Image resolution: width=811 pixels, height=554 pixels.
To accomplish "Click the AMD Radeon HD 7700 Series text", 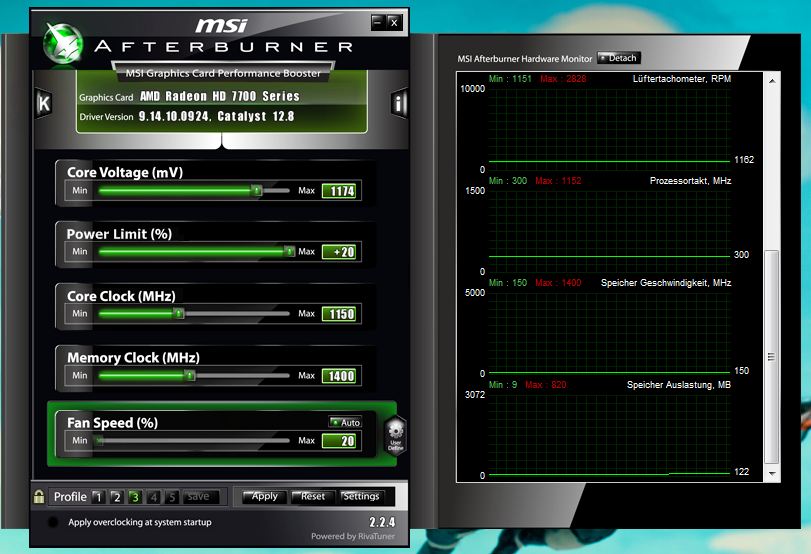I will point(220,96).
